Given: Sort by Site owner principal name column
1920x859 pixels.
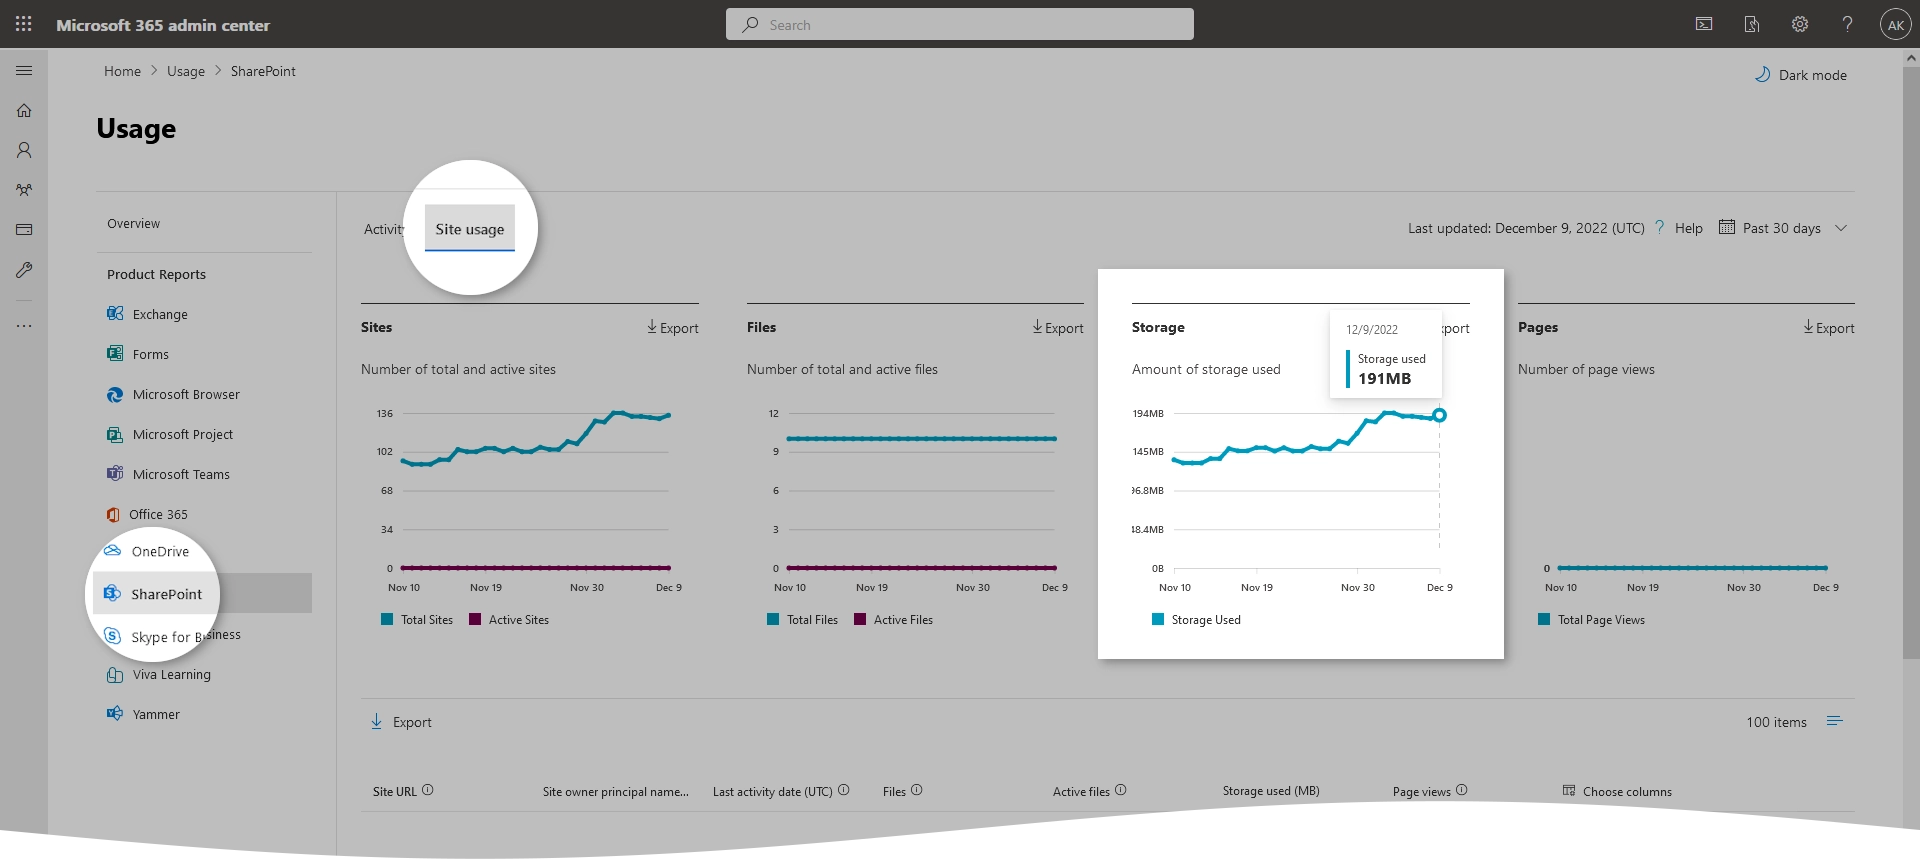Looking at the screenshot, I should (x=616, y=791).
